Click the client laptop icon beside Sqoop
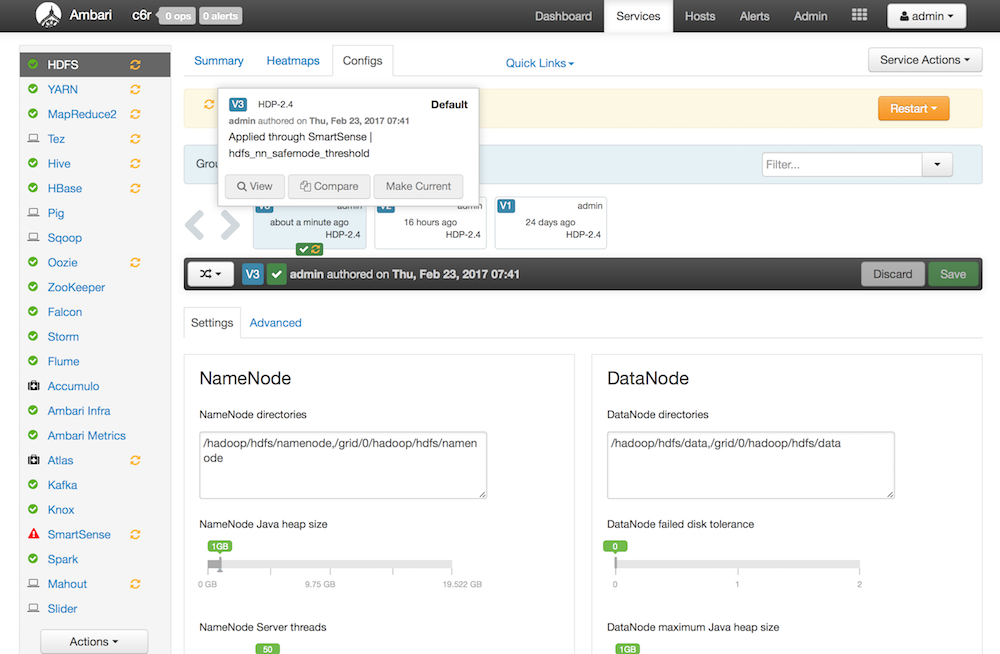The image size is (1000, 654). (34, 237)
